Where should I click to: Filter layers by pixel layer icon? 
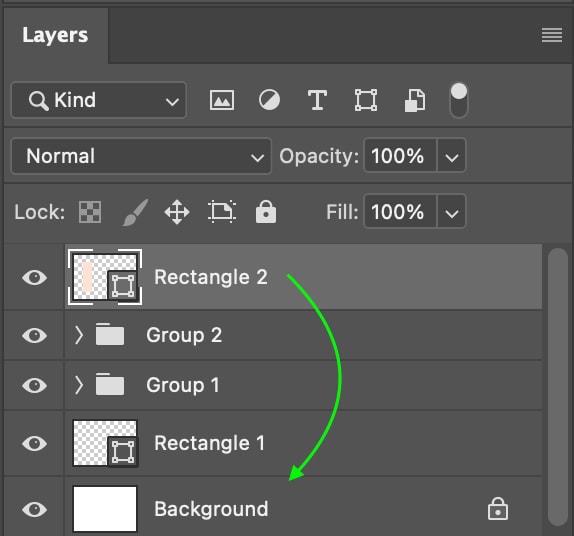click(x=222, y=100)
